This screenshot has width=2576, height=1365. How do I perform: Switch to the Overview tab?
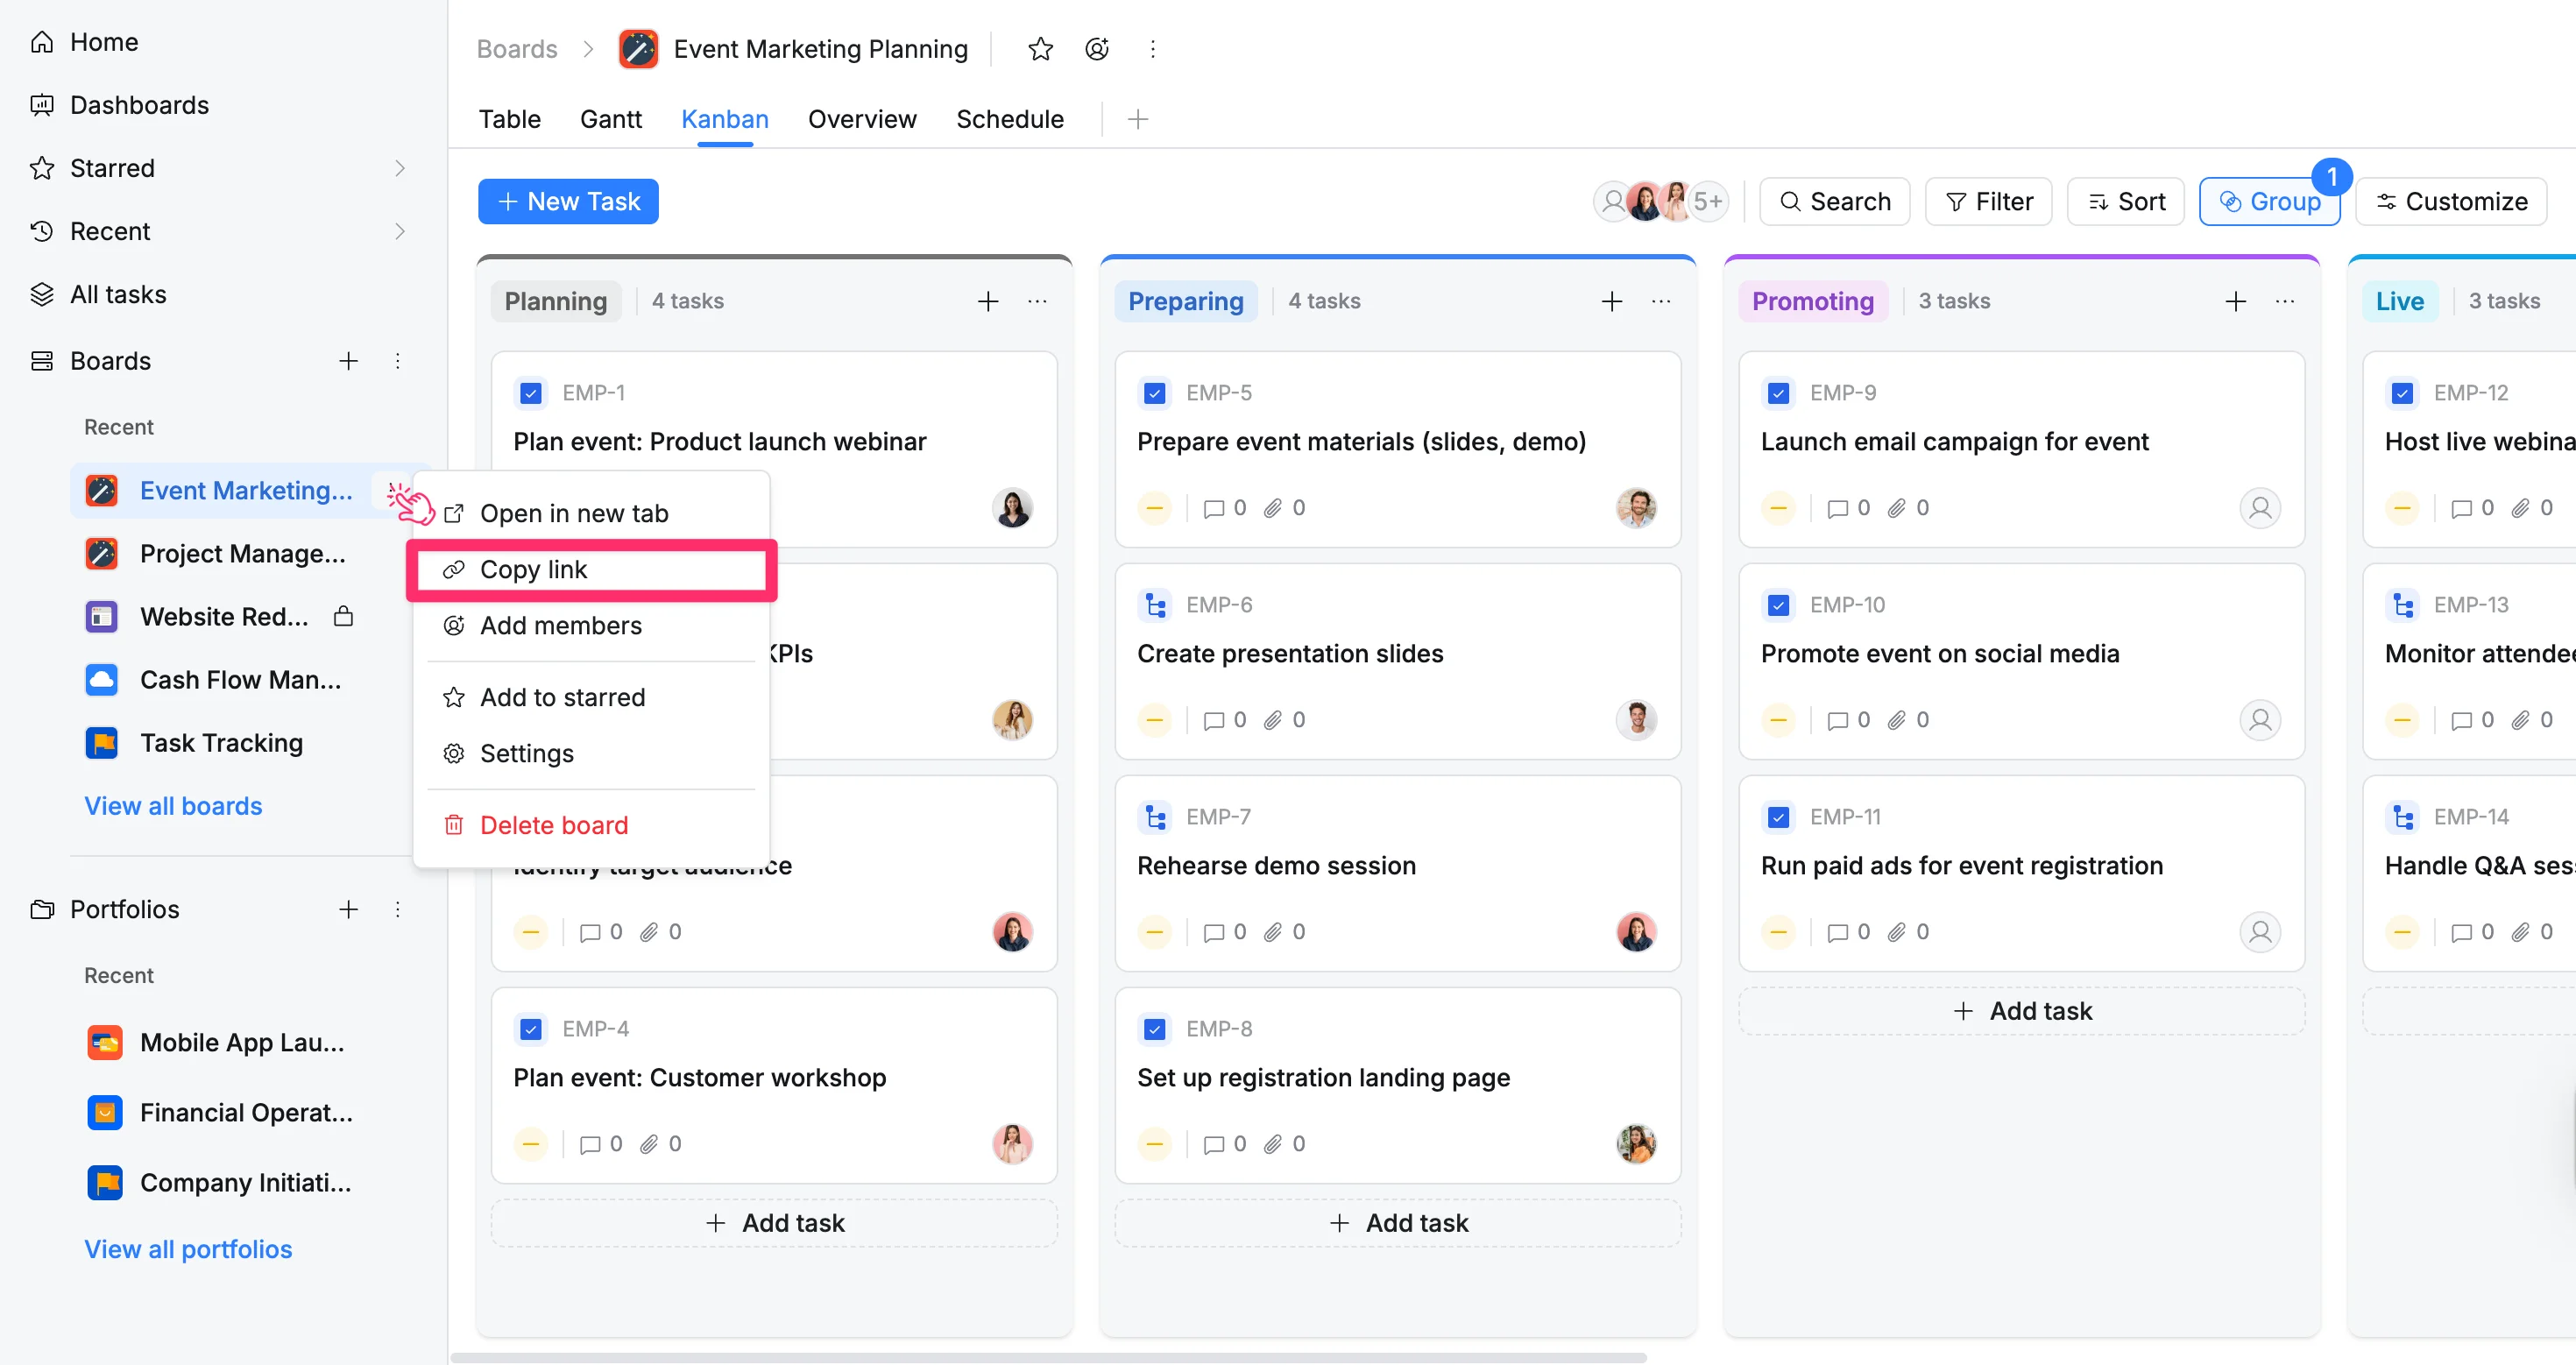(x=862, y=119)
